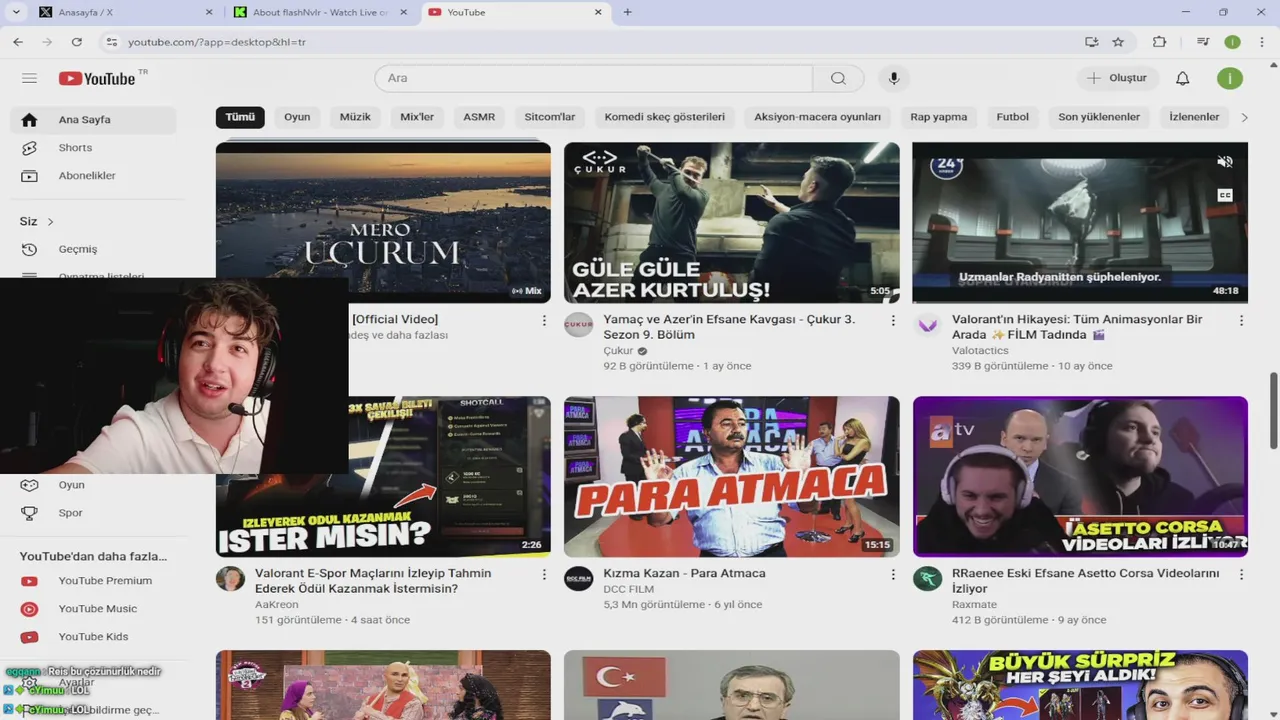Click the YouTube logo
This screenshot has width=1280, height=720.
point(97,78)
